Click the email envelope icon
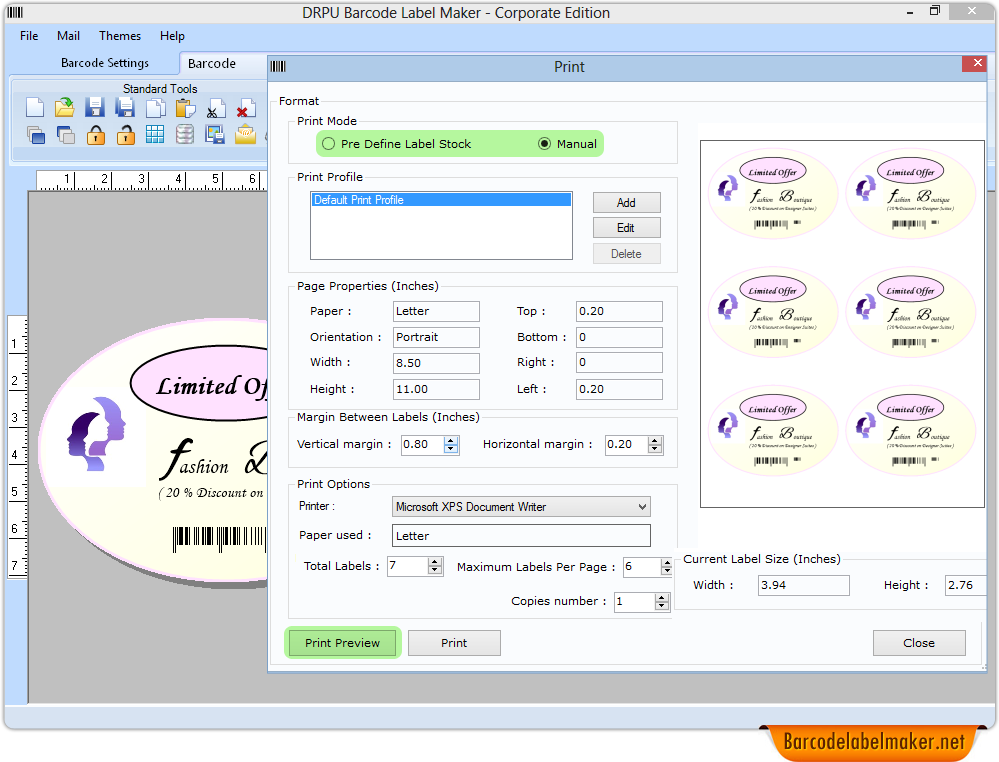 click(x=245, y=134)
